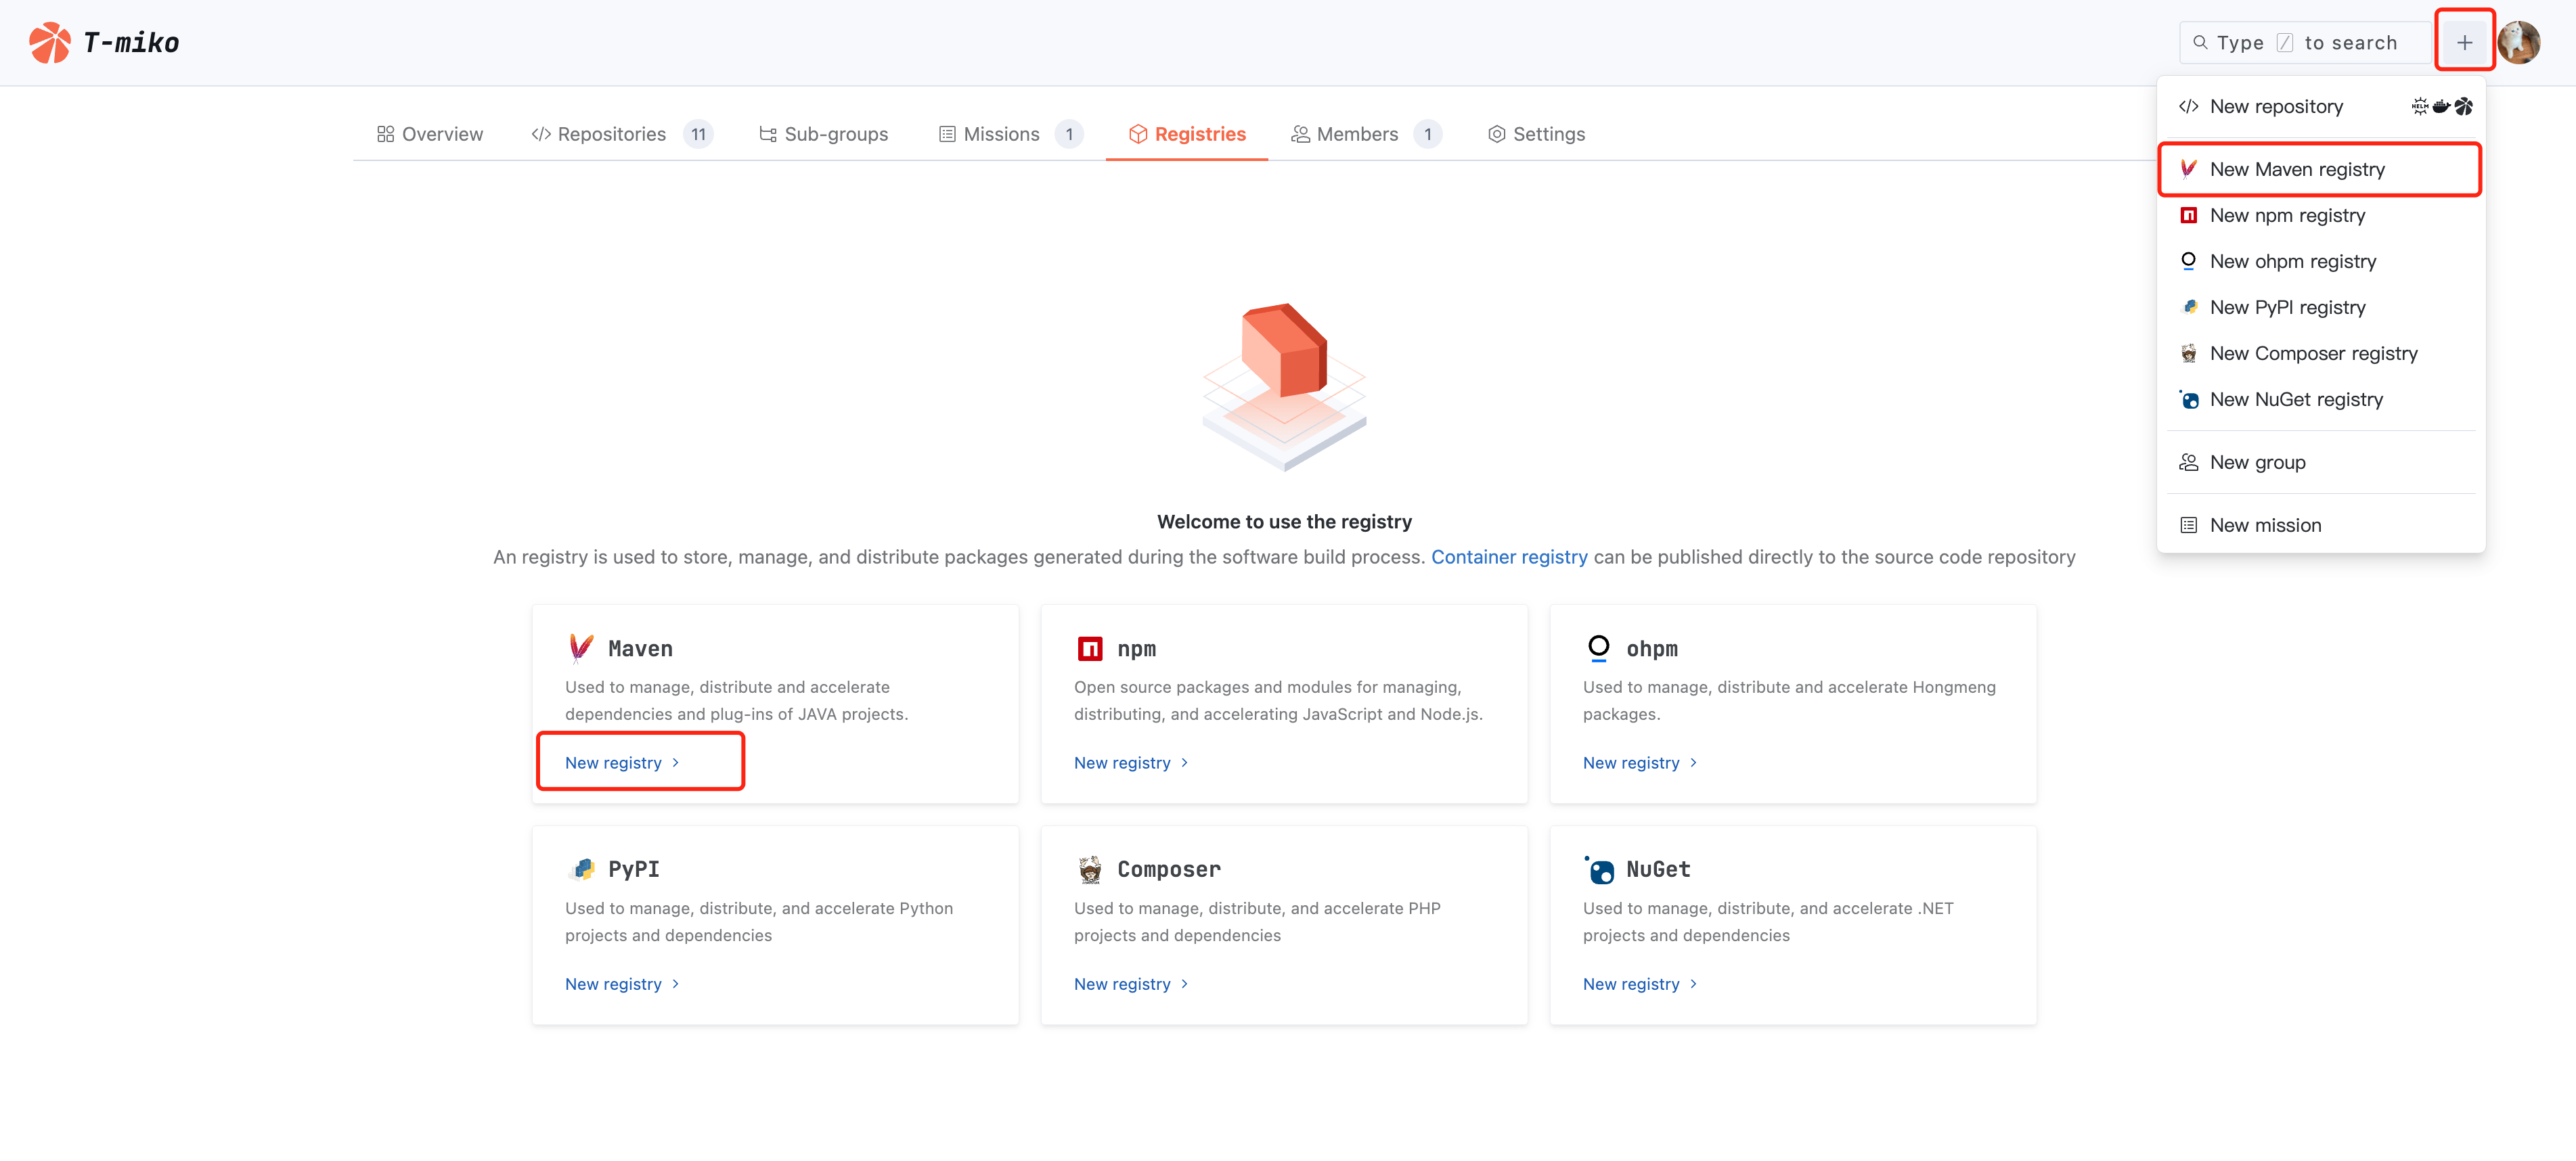Click the ohpm logo icon in card

coord(1598,648)
